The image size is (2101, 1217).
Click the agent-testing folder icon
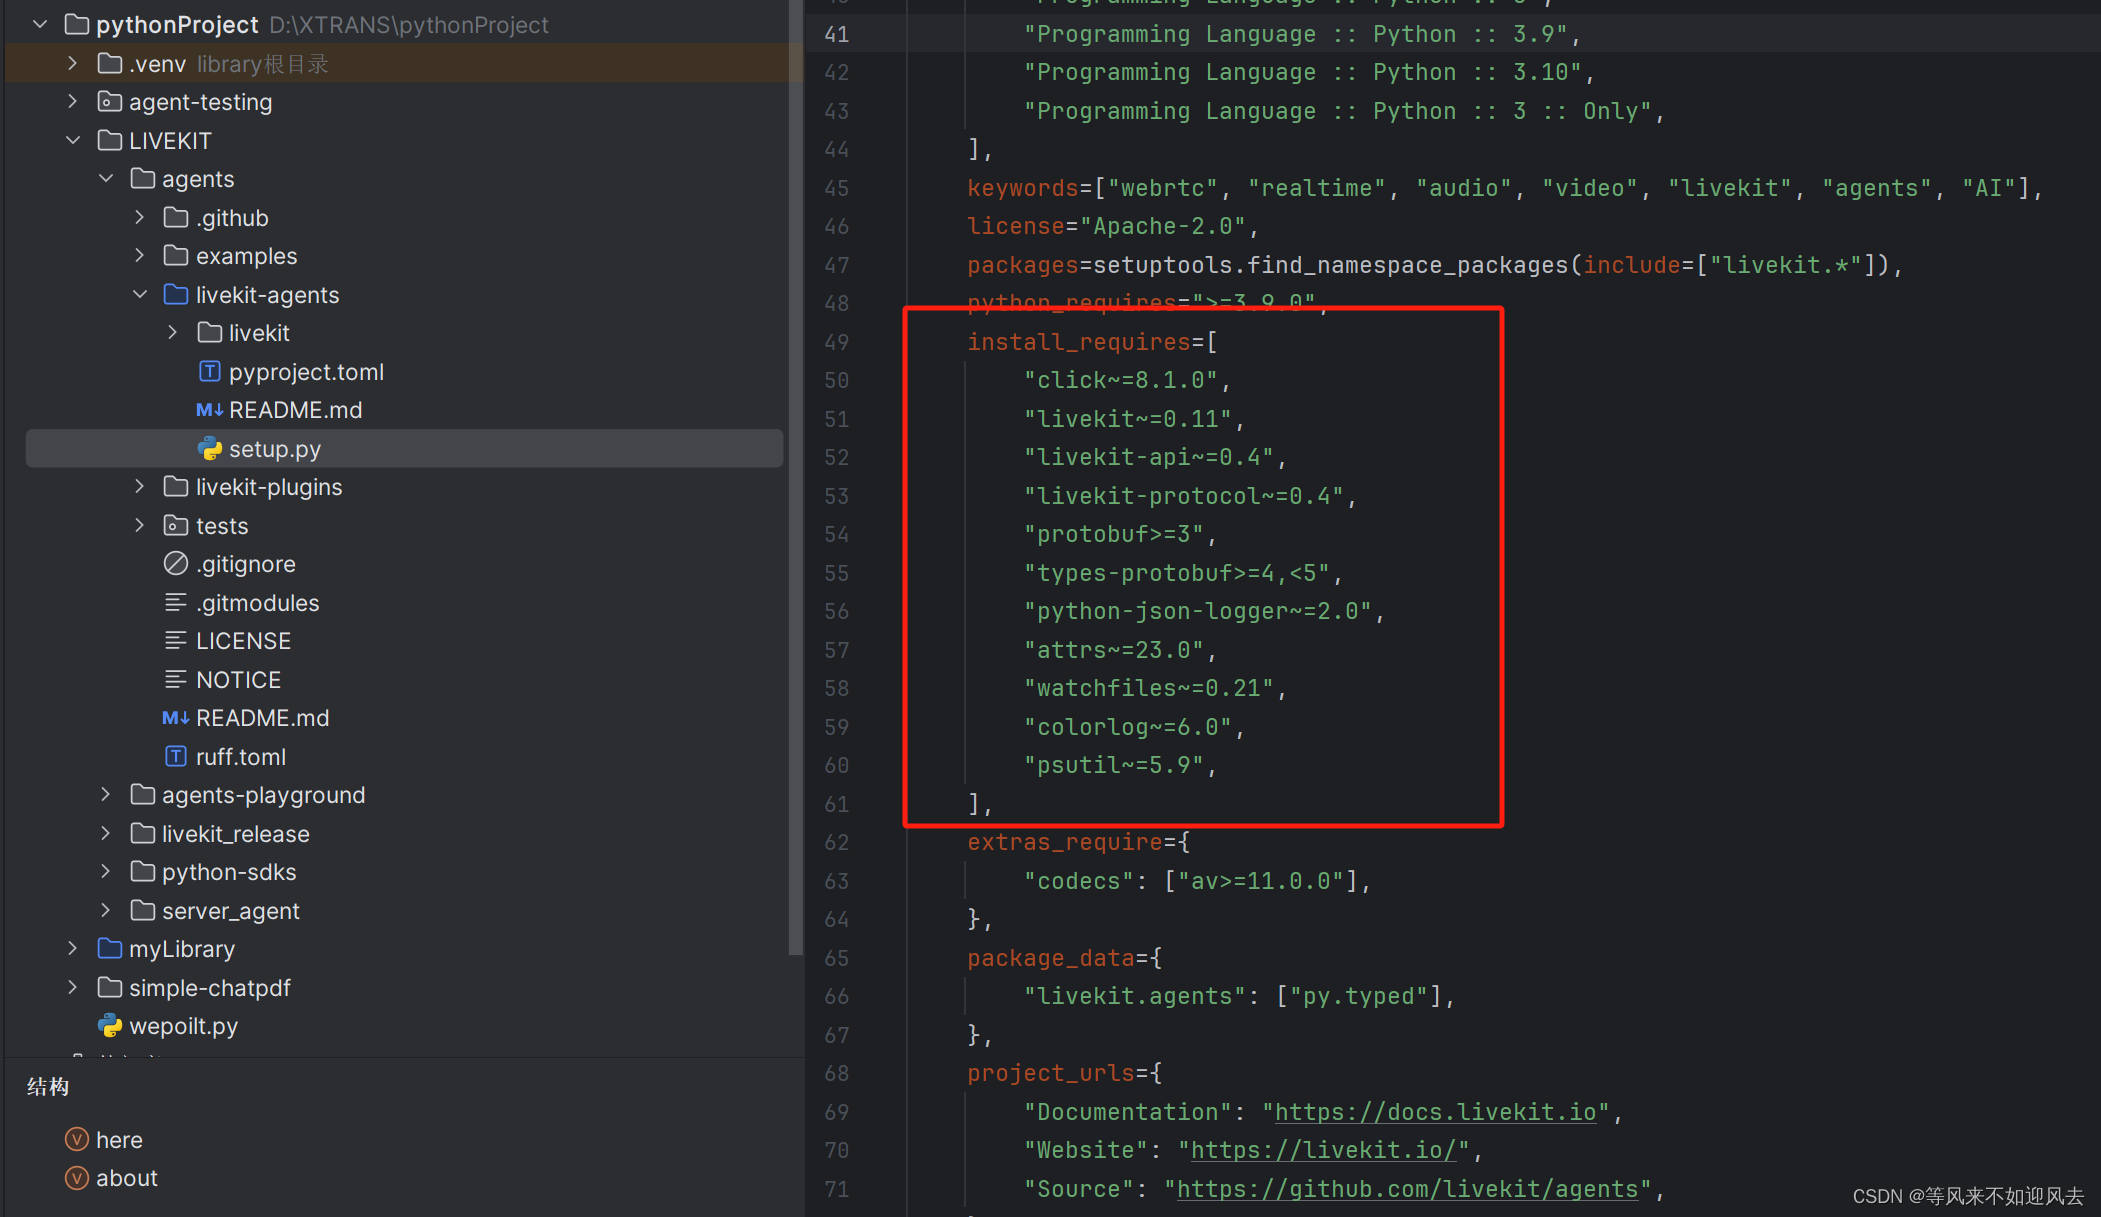click(x=109, y=102)
